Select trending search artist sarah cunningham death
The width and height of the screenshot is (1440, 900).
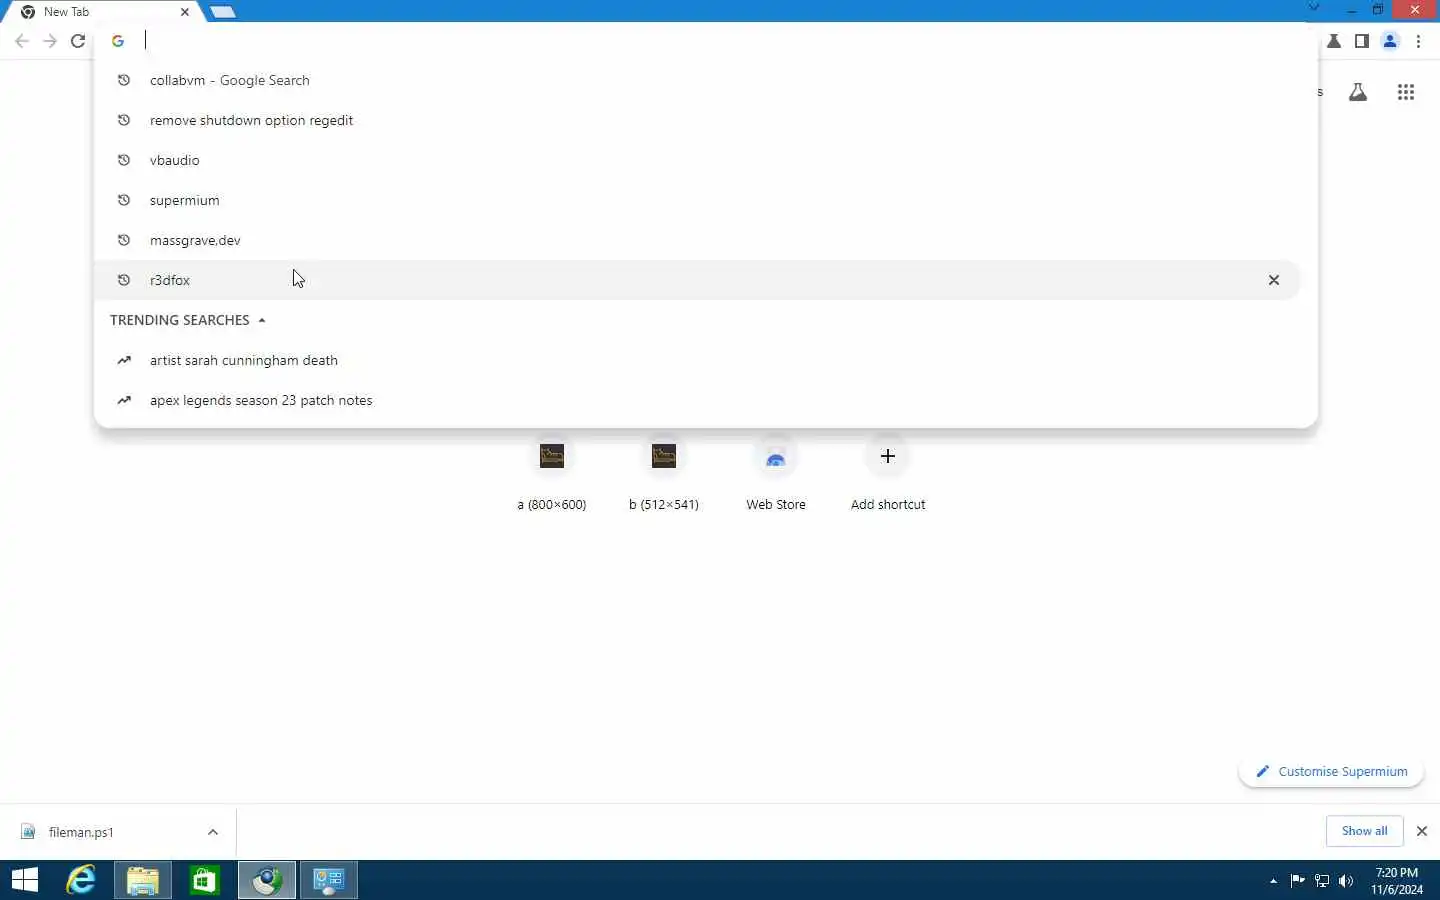coord(697,360)
